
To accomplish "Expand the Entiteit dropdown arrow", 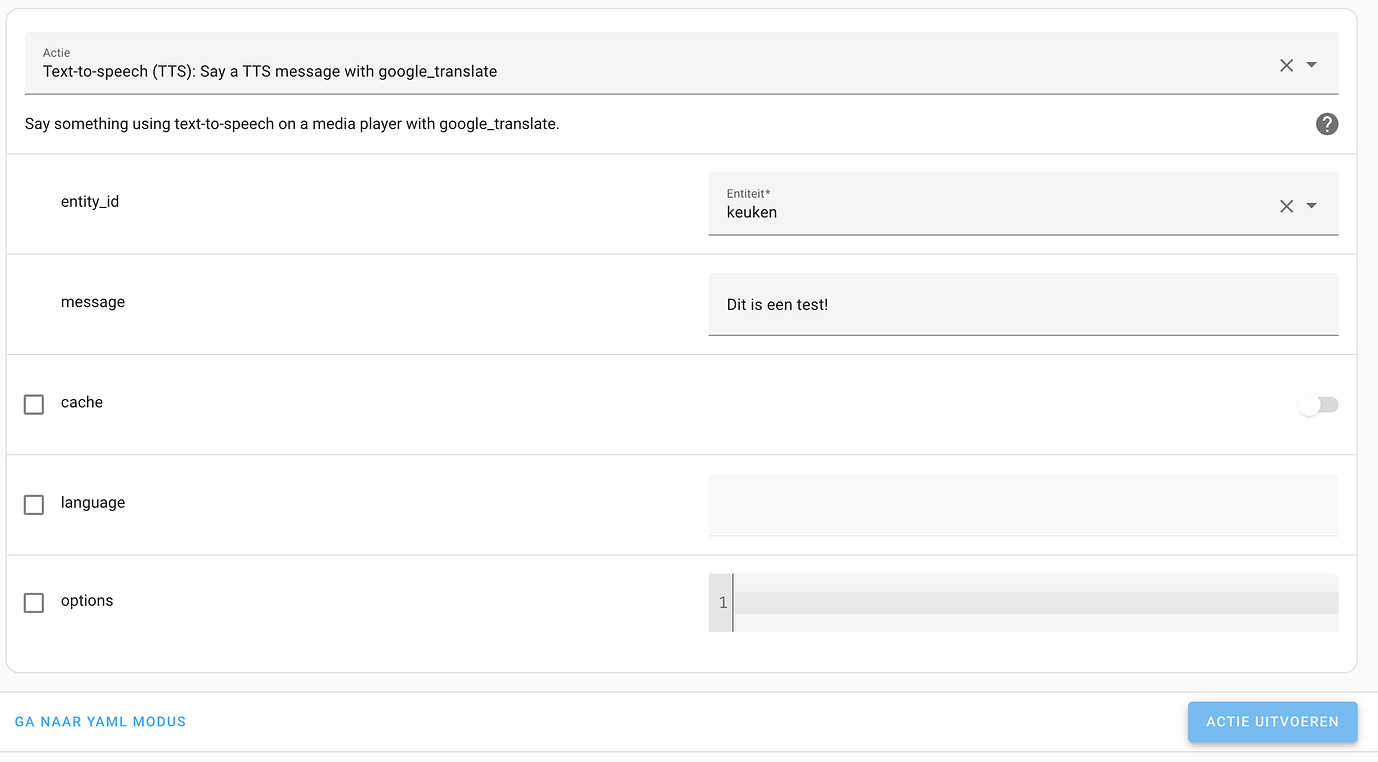I will coord(1312,206).
